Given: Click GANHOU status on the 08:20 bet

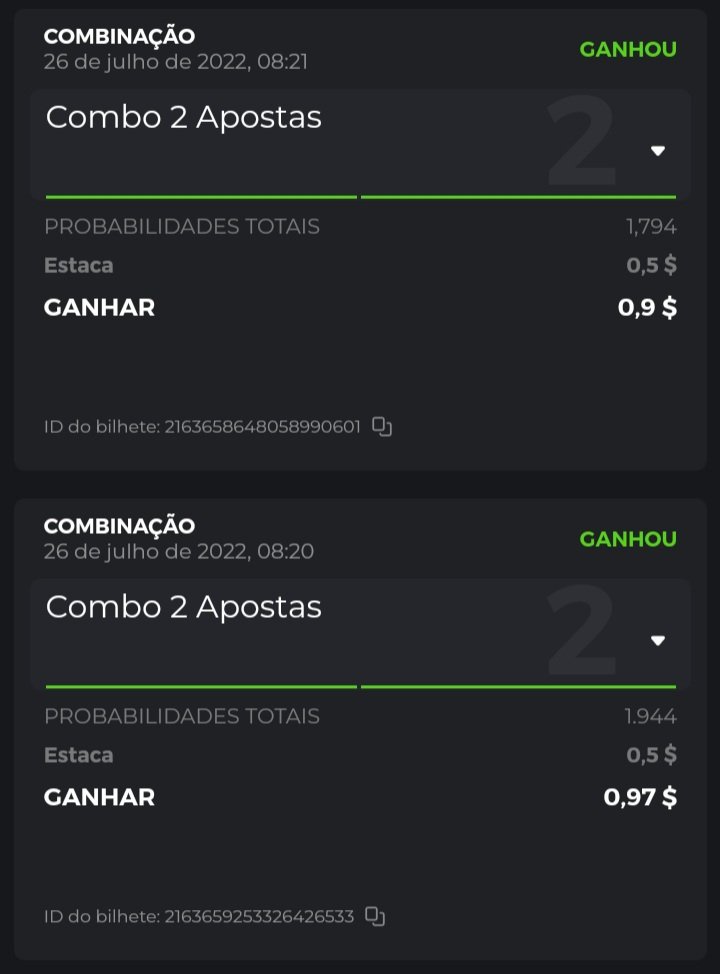Looking at the screenshot, I should click(628, 540).
